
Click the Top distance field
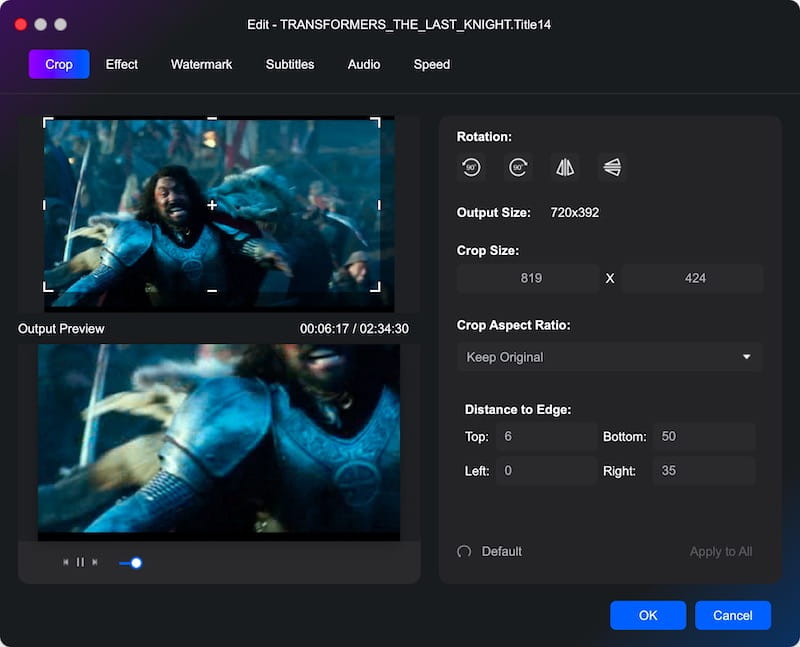coord(546,436)
